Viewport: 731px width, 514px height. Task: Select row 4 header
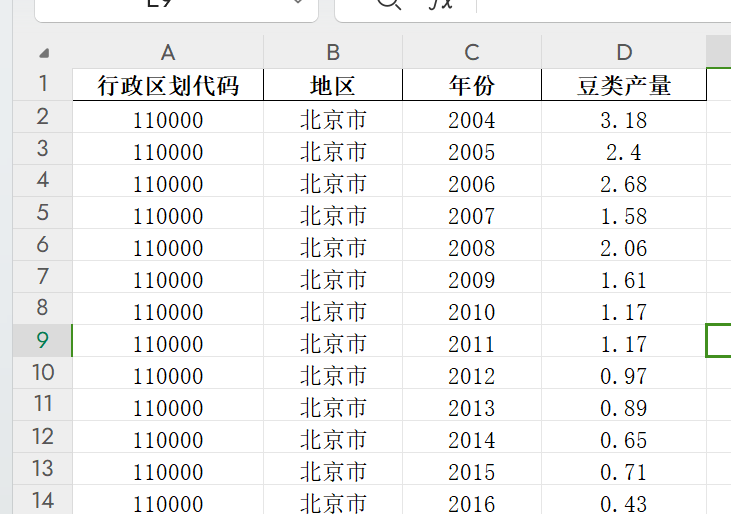pyautogui.click(x=42, y=180)
